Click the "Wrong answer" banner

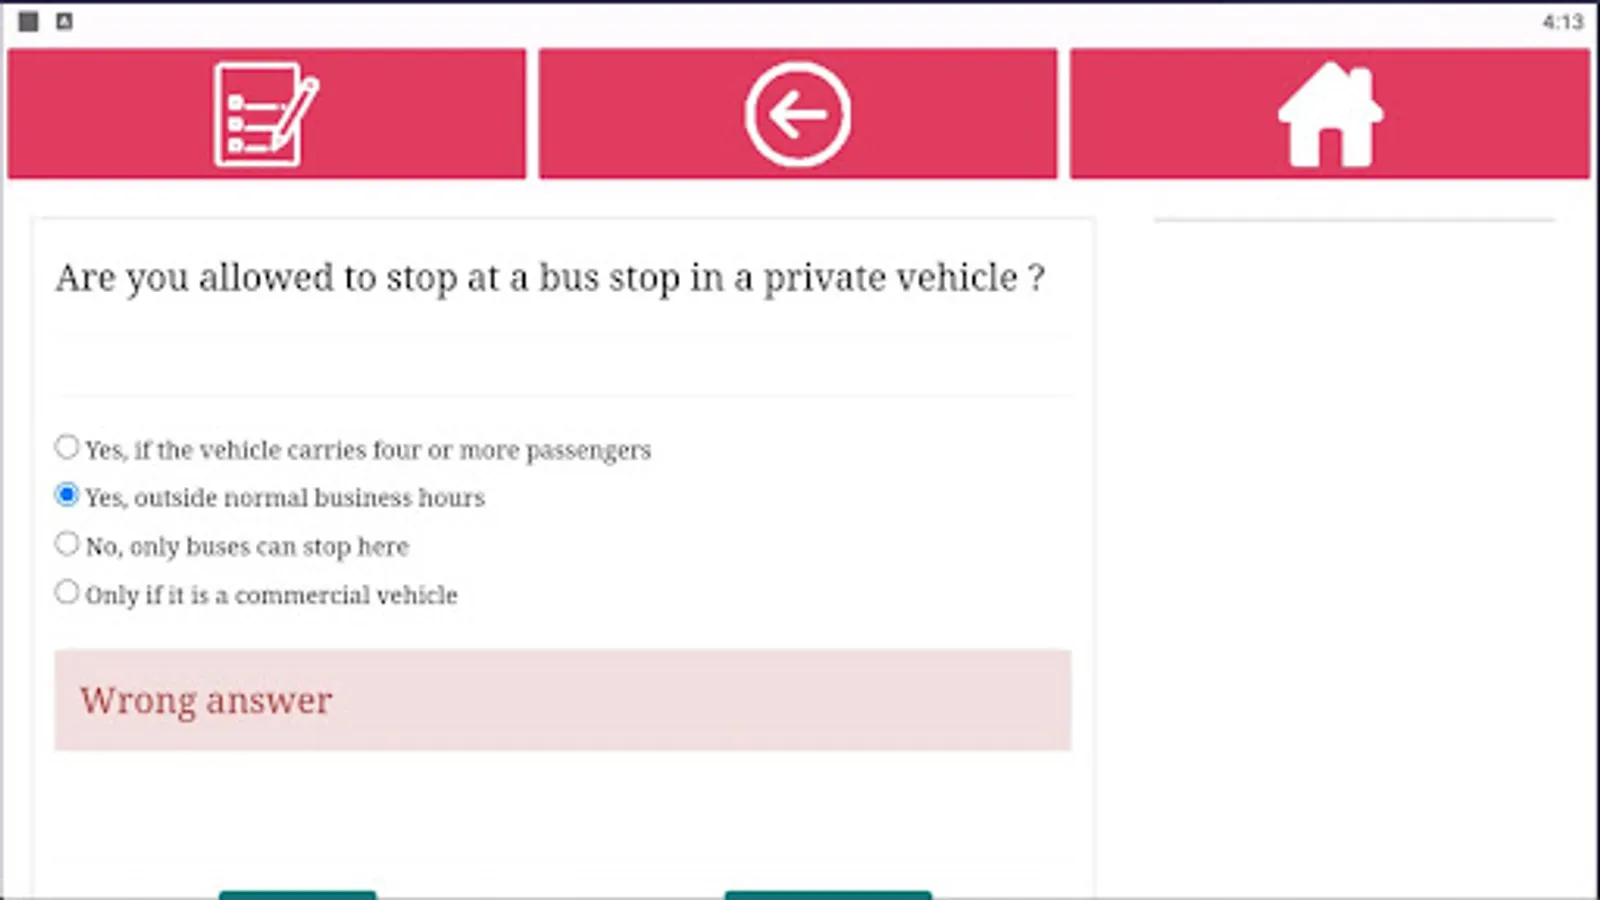[562, 700]
